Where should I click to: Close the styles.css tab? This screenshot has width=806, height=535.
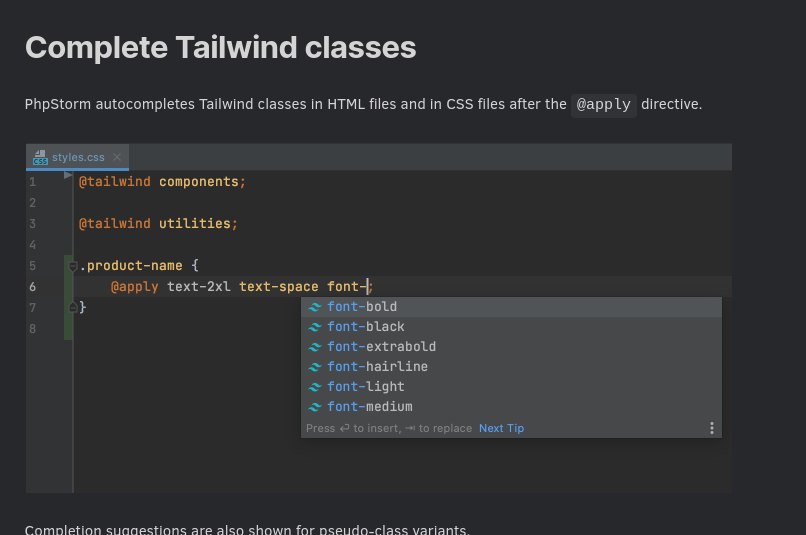(117, 157)
